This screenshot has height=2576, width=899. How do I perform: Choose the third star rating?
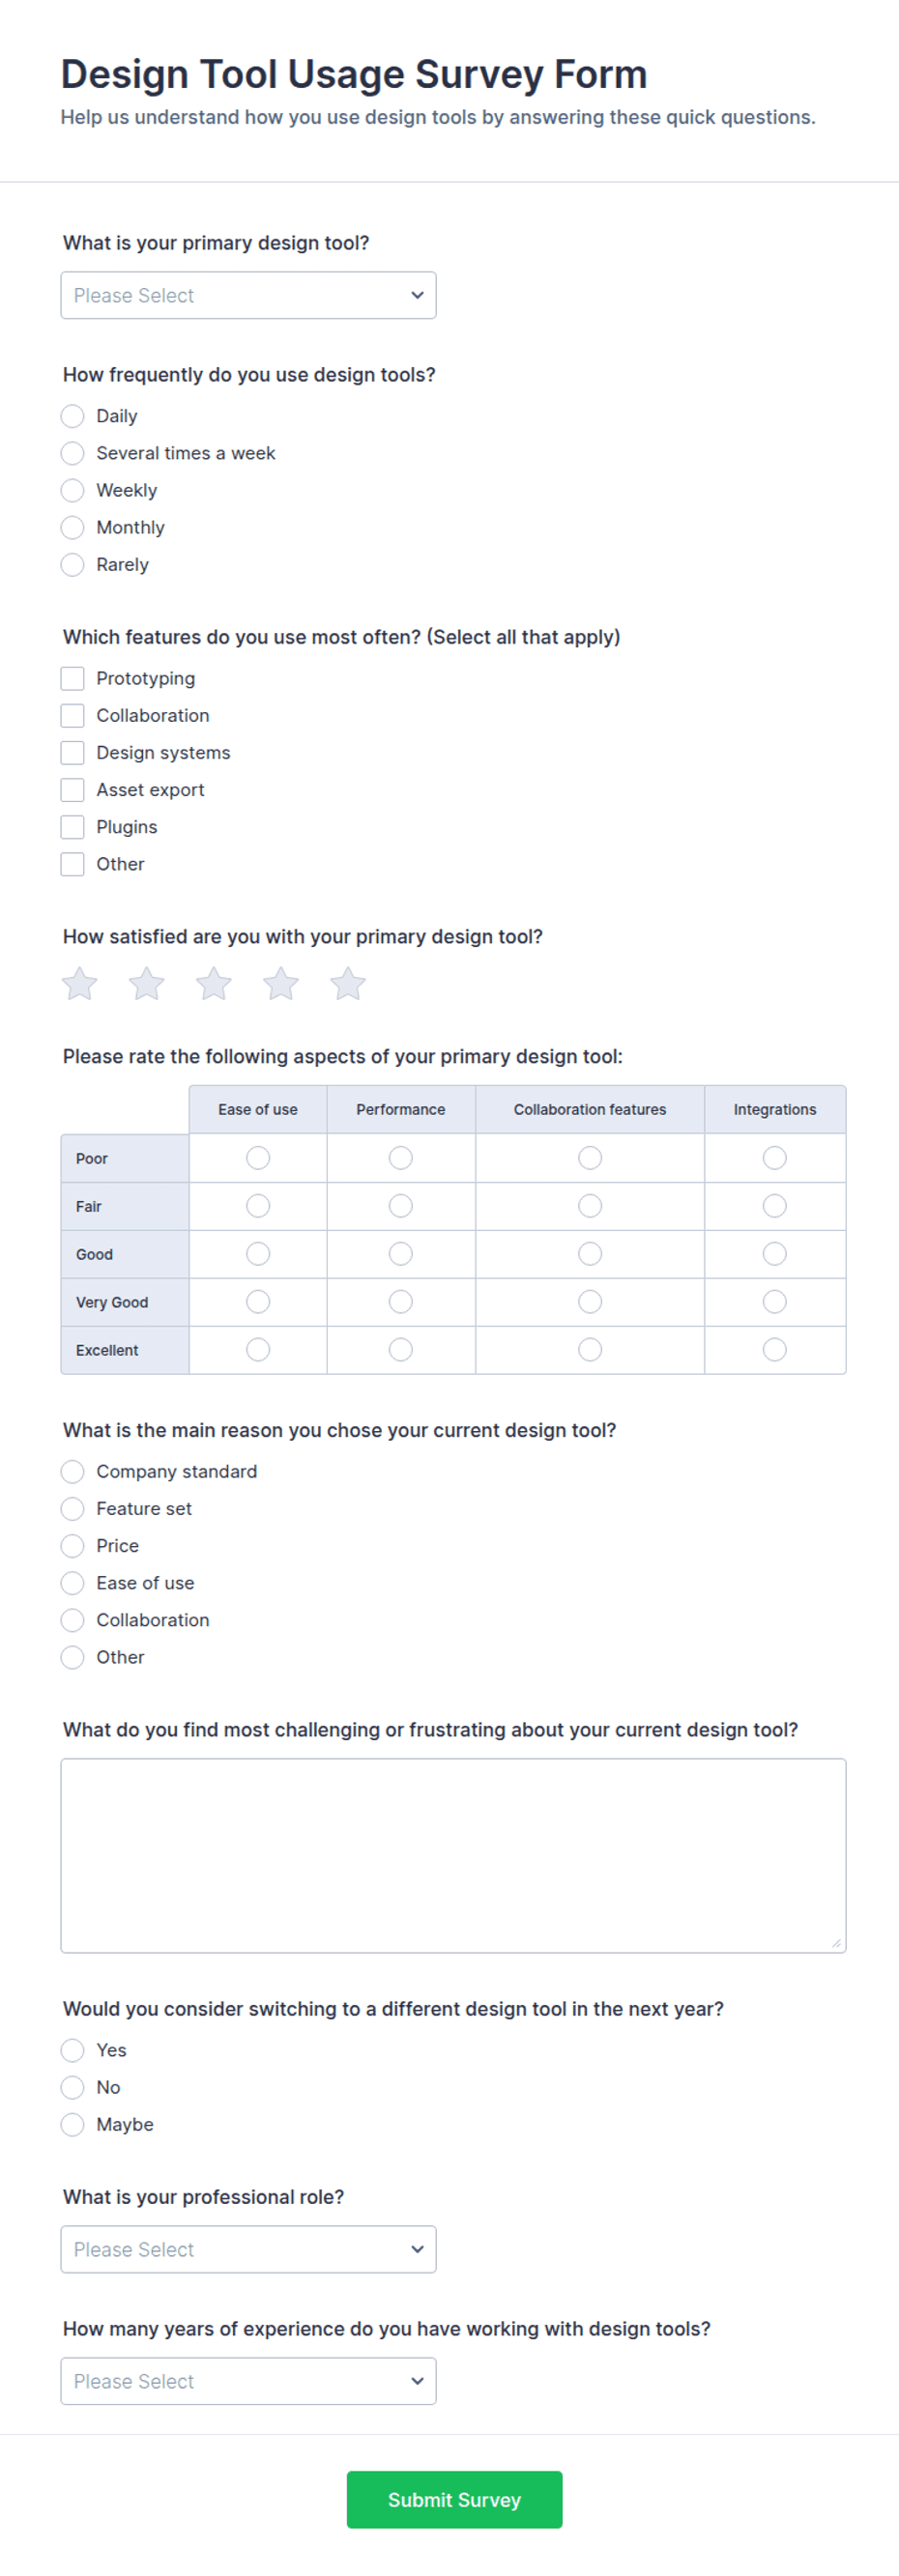(214, 984)
